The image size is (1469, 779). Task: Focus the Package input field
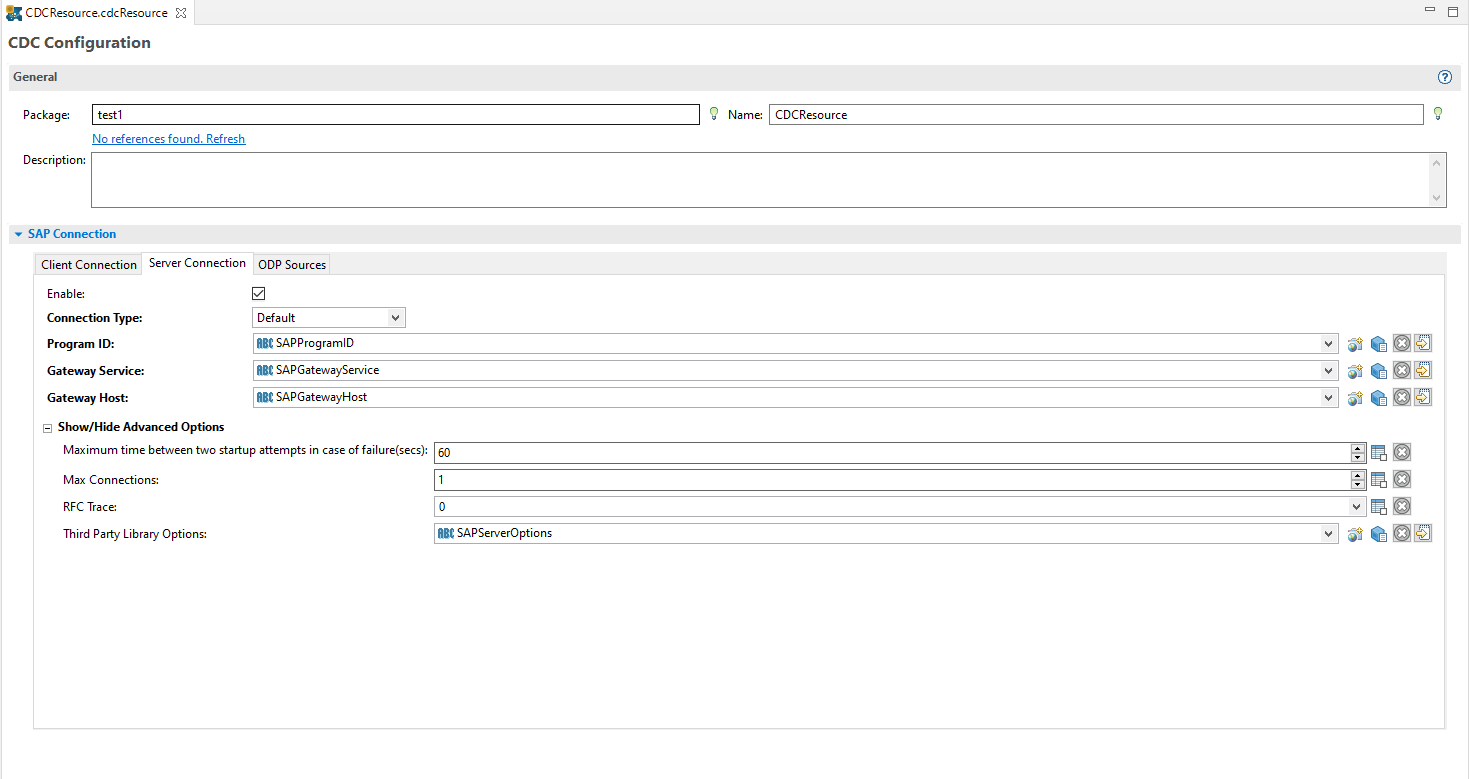(395, 115)
